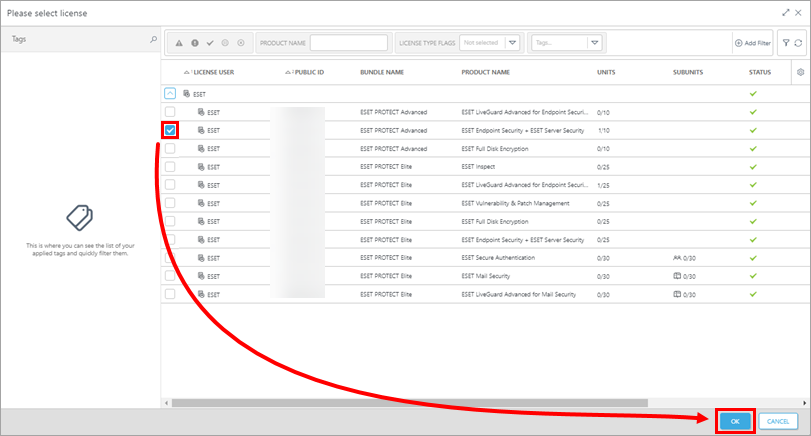This screenshot has height=436, width=811.
Task: Click the "ESET Inspect" product name cell
Action: (x=478, y=167)
